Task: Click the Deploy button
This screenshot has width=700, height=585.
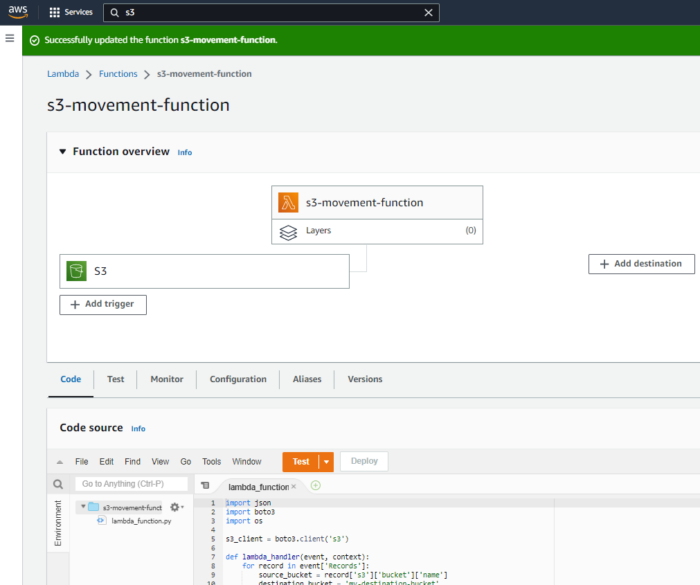Action: (364, 461)
